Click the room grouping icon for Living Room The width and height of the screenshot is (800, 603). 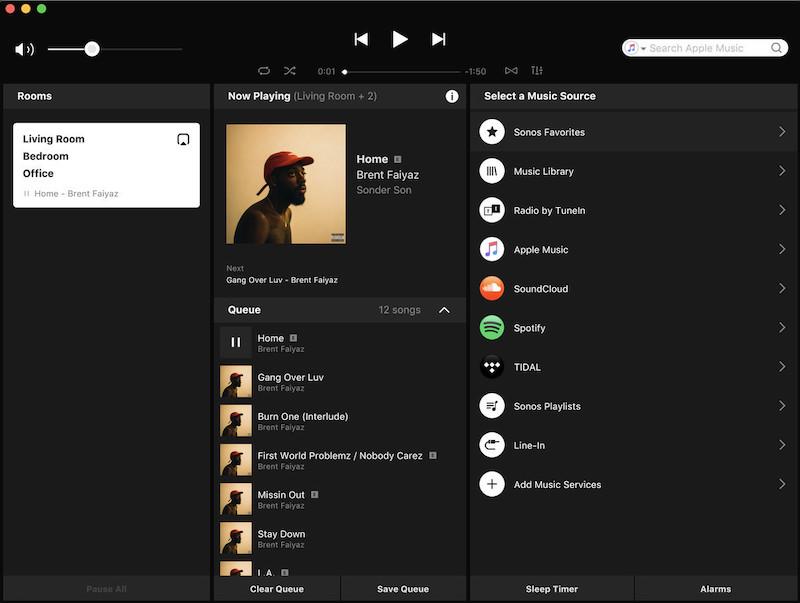point(183,140)
